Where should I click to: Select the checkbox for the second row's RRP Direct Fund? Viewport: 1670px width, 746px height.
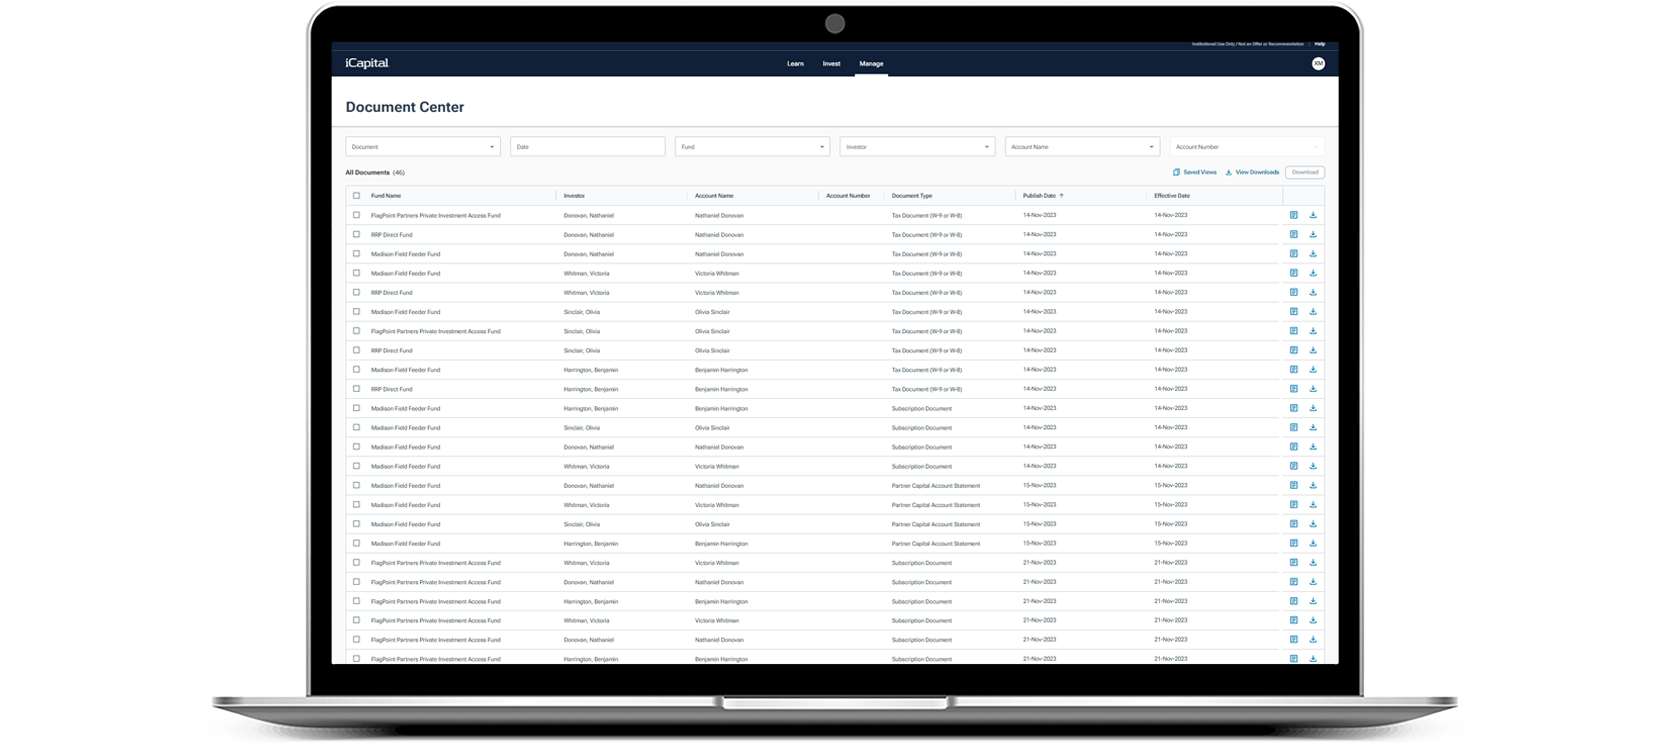(356, 235)
